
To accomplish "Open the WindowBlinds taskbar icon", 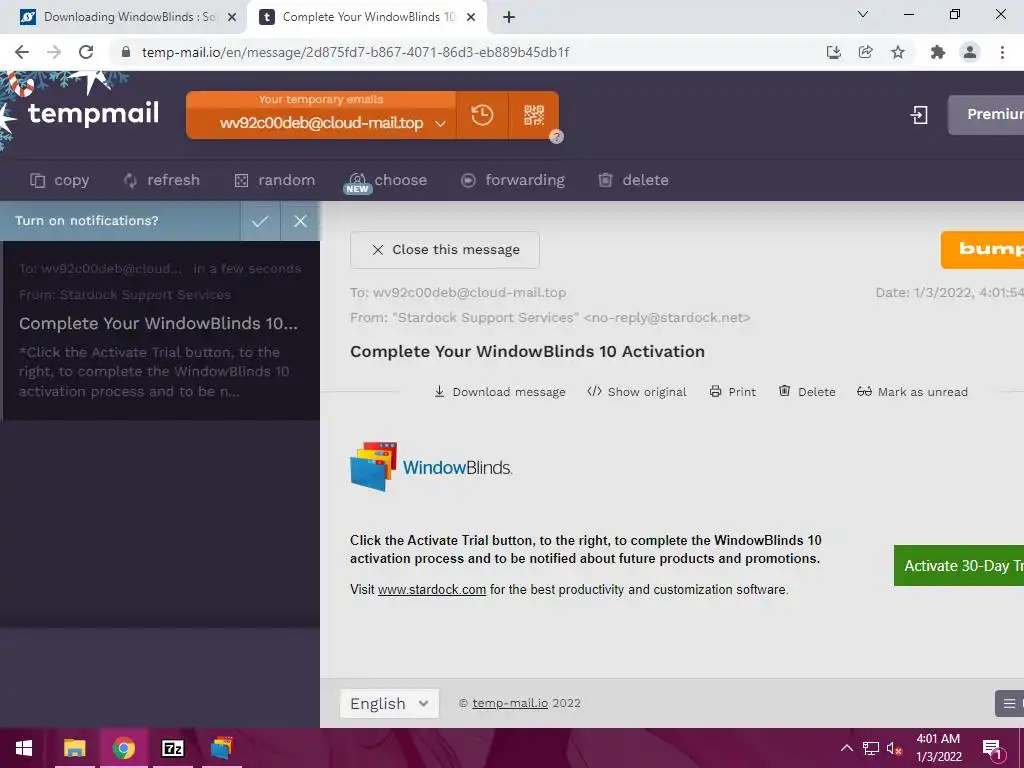I will (221, 748).
